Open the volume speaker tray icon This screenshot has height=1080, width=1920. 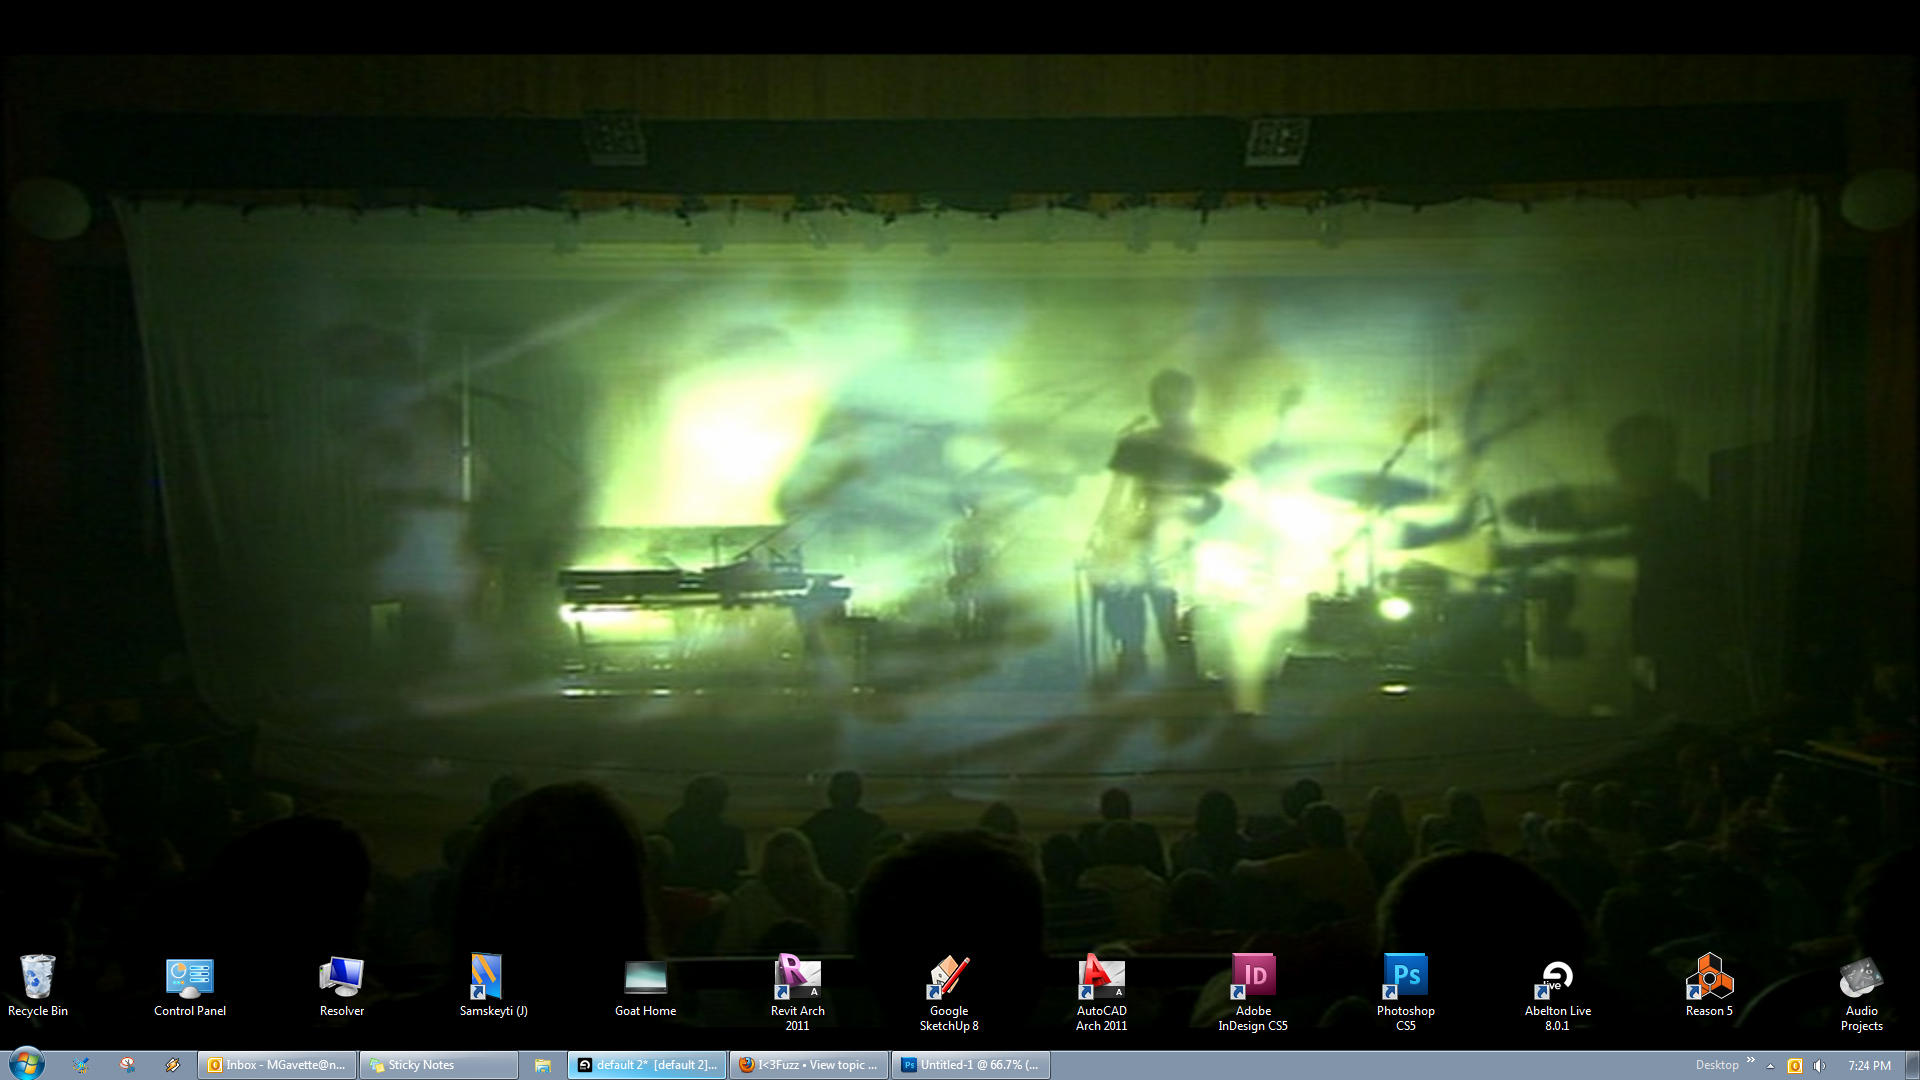click(1819, 1066)
